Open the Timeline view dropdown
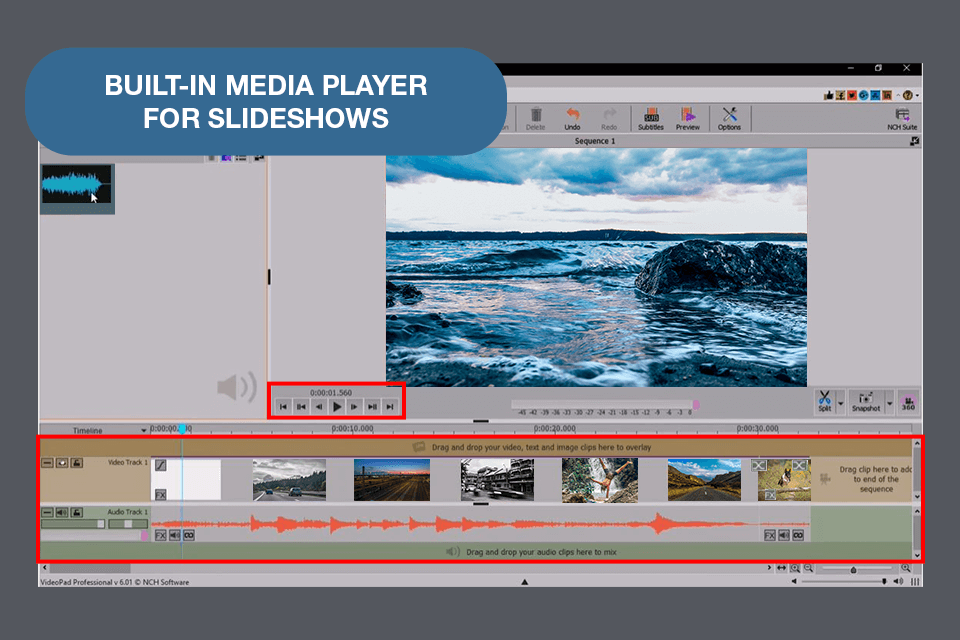The width and height of the screenshot is (960, 640). [x=143, y=431]
